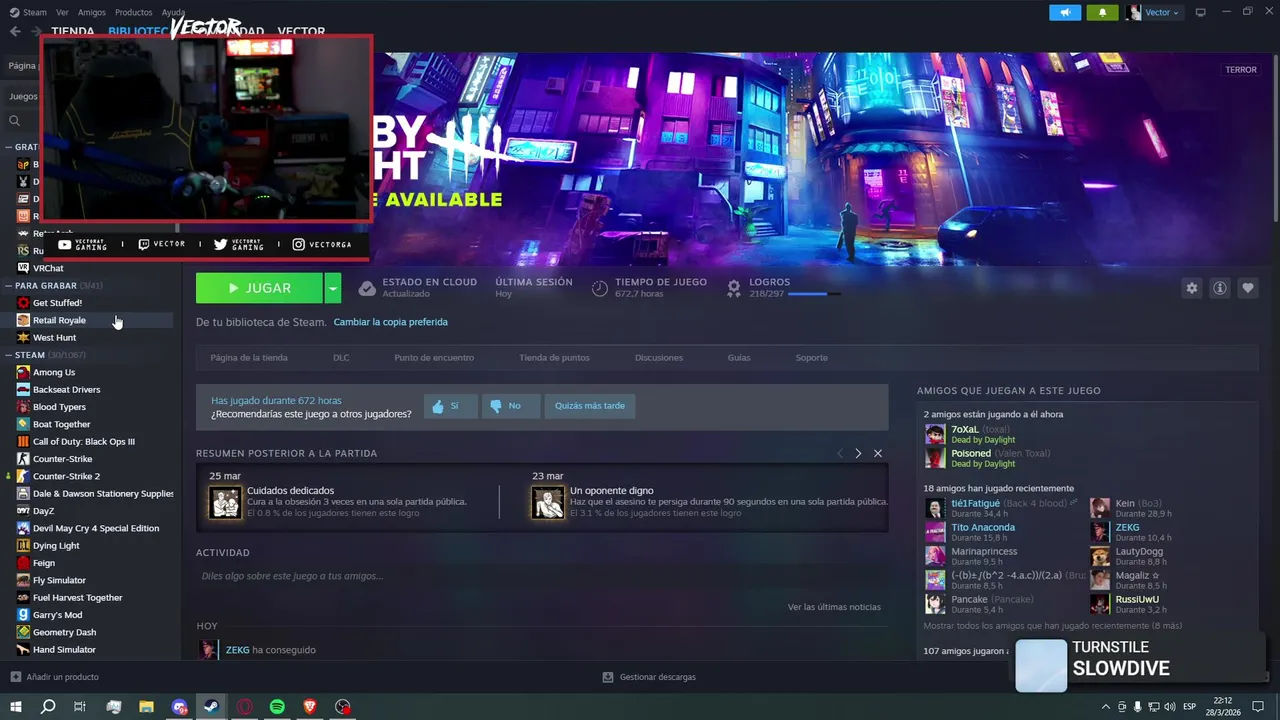View ZEKG friend avatar in recent players

(1100, 532)
